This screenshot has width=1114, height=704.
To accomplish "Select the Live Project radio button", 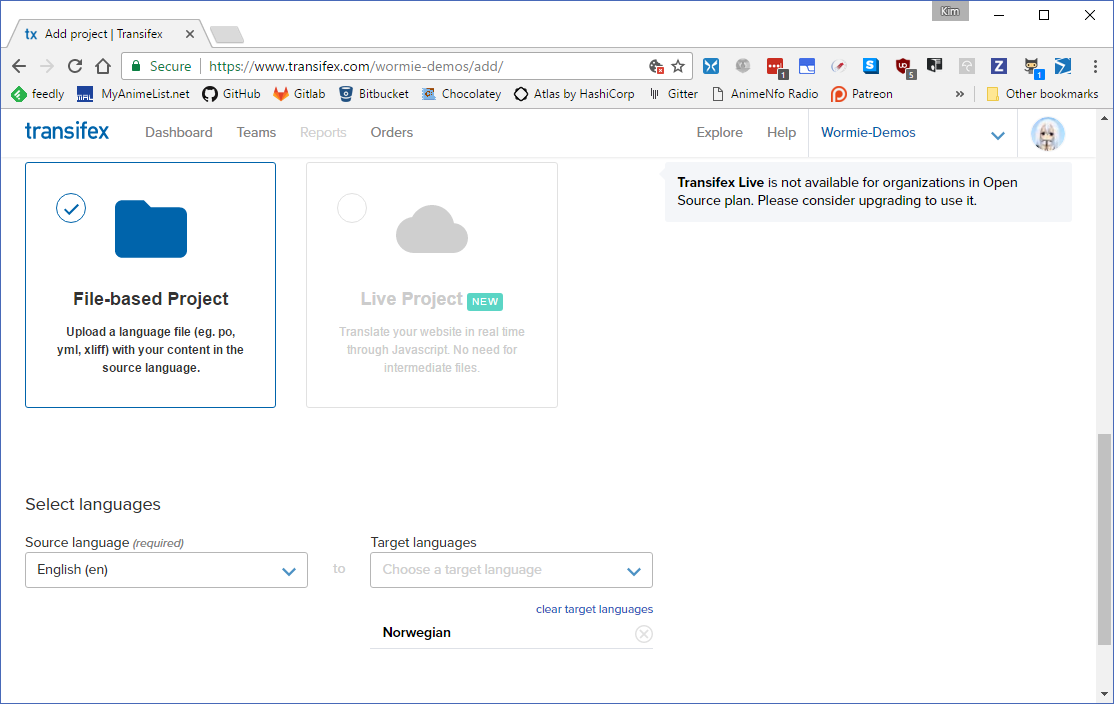I will tap(352, 208).
